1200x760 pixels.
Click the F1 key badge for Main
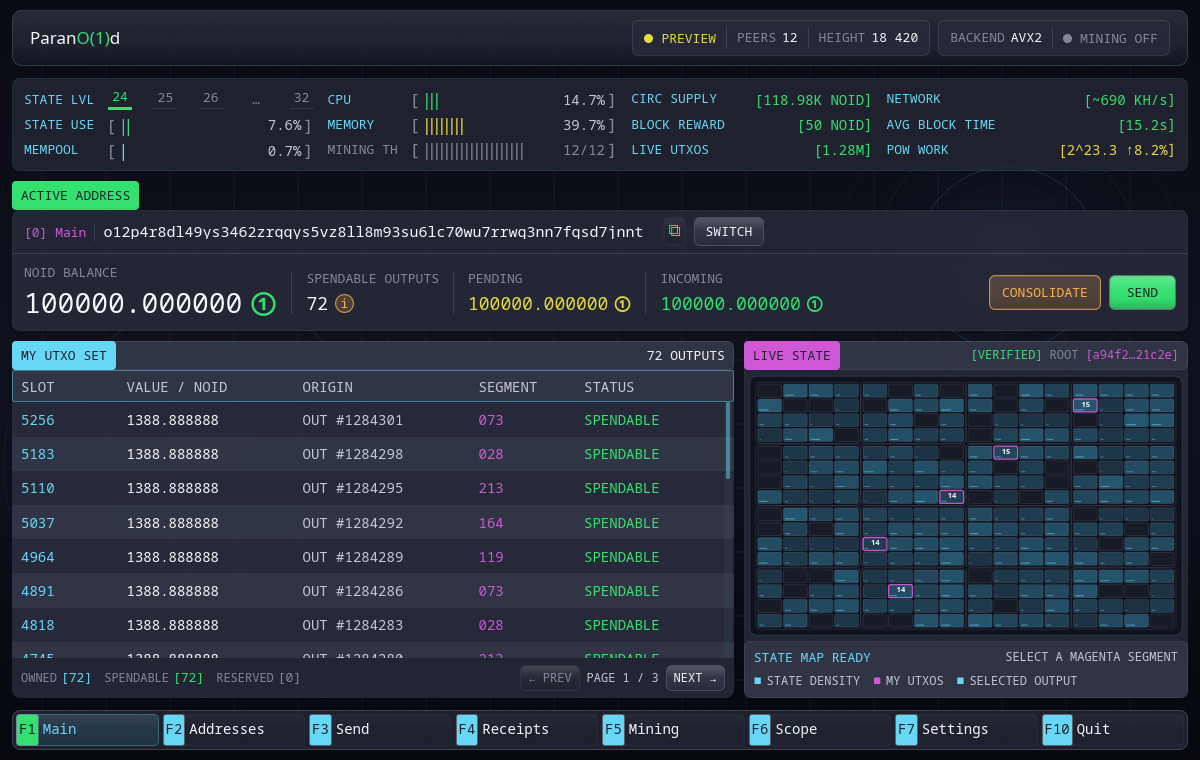tap(27, 729)
